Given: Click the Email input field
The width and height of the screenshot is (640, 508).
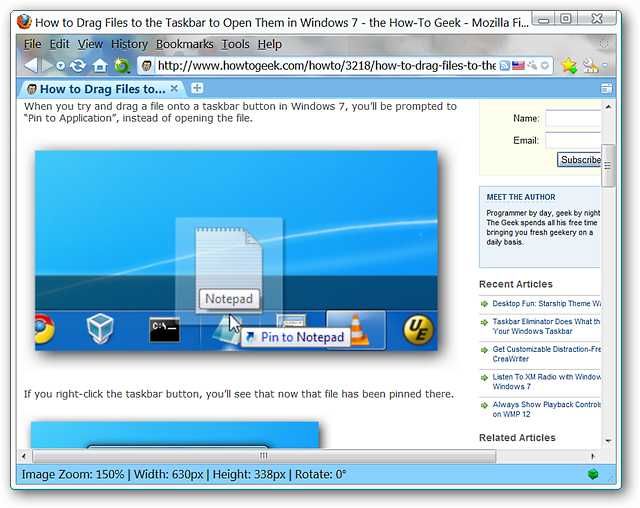Looking at the screenshot, I should [573, 140].
